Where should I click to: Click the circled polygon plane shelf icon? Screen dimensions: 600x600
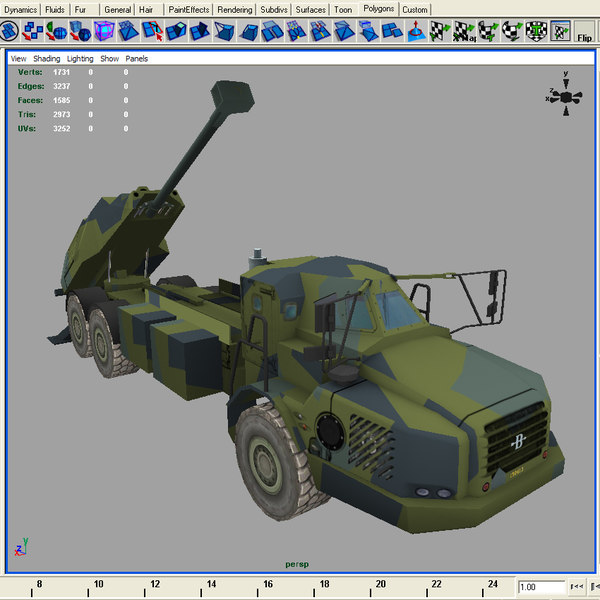pyautogui.click(x=9, y=31)
